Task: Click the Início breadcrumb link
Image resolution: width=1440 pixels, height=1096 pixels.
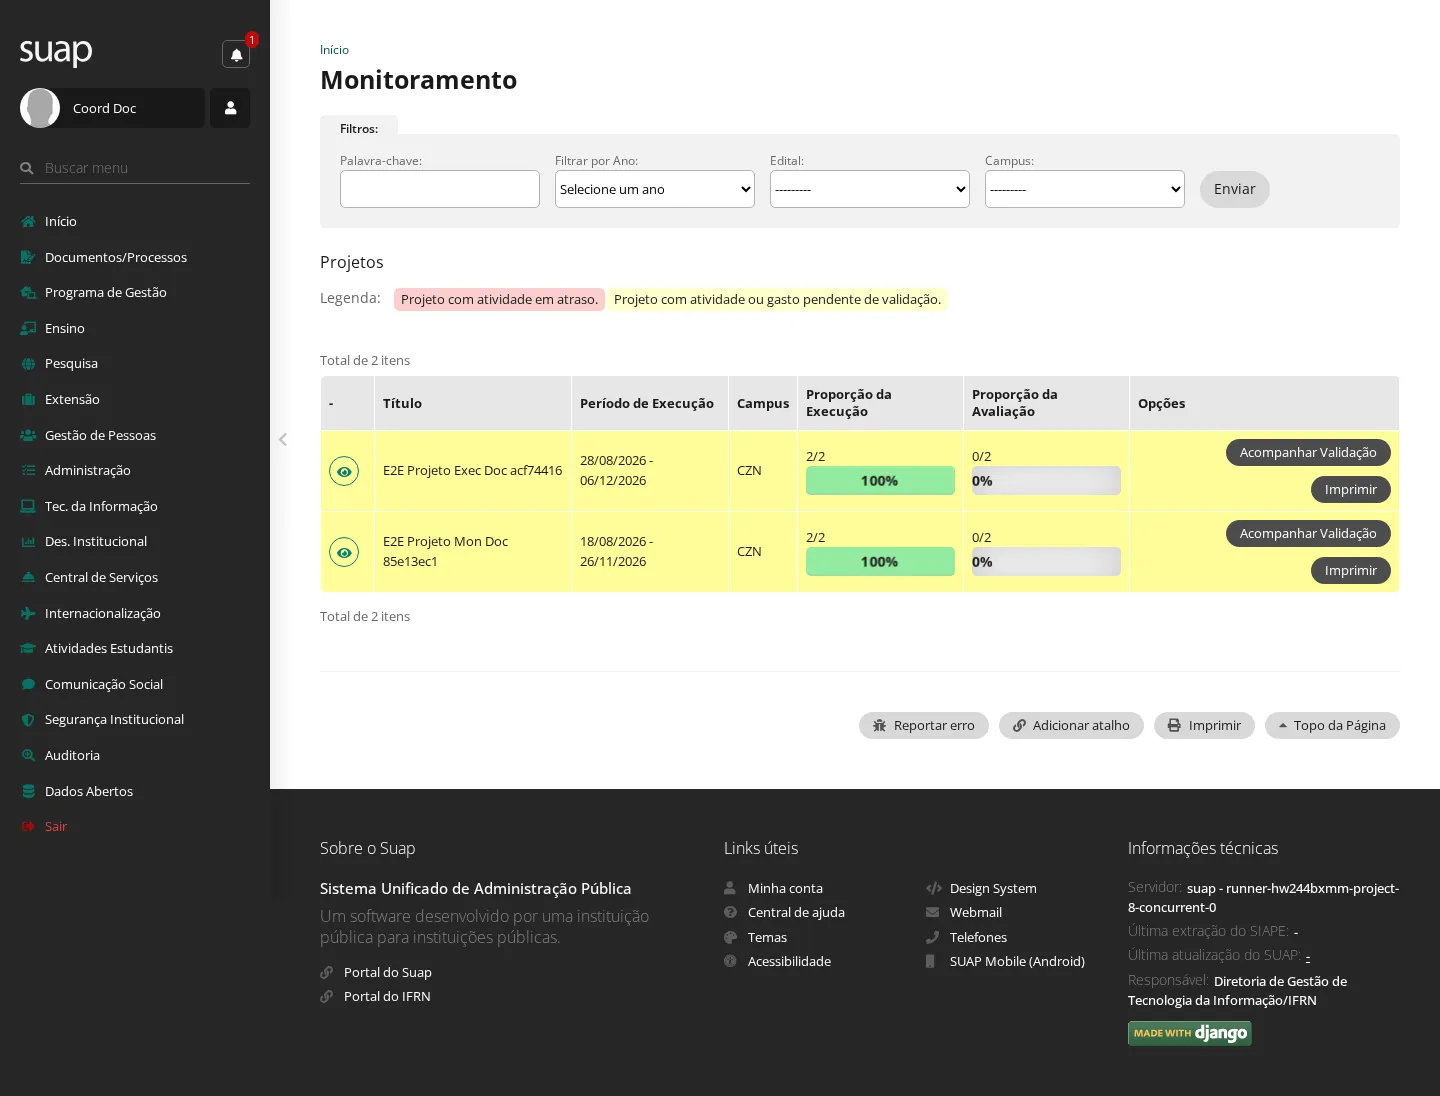Action: click(334, 50)
